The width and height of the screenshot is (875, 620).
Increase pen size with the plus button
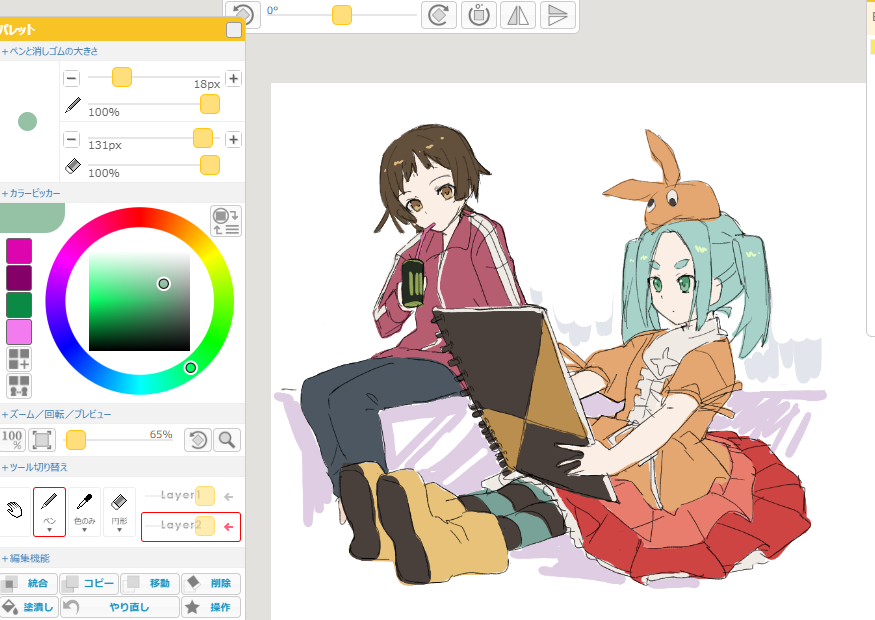[233, 79]
